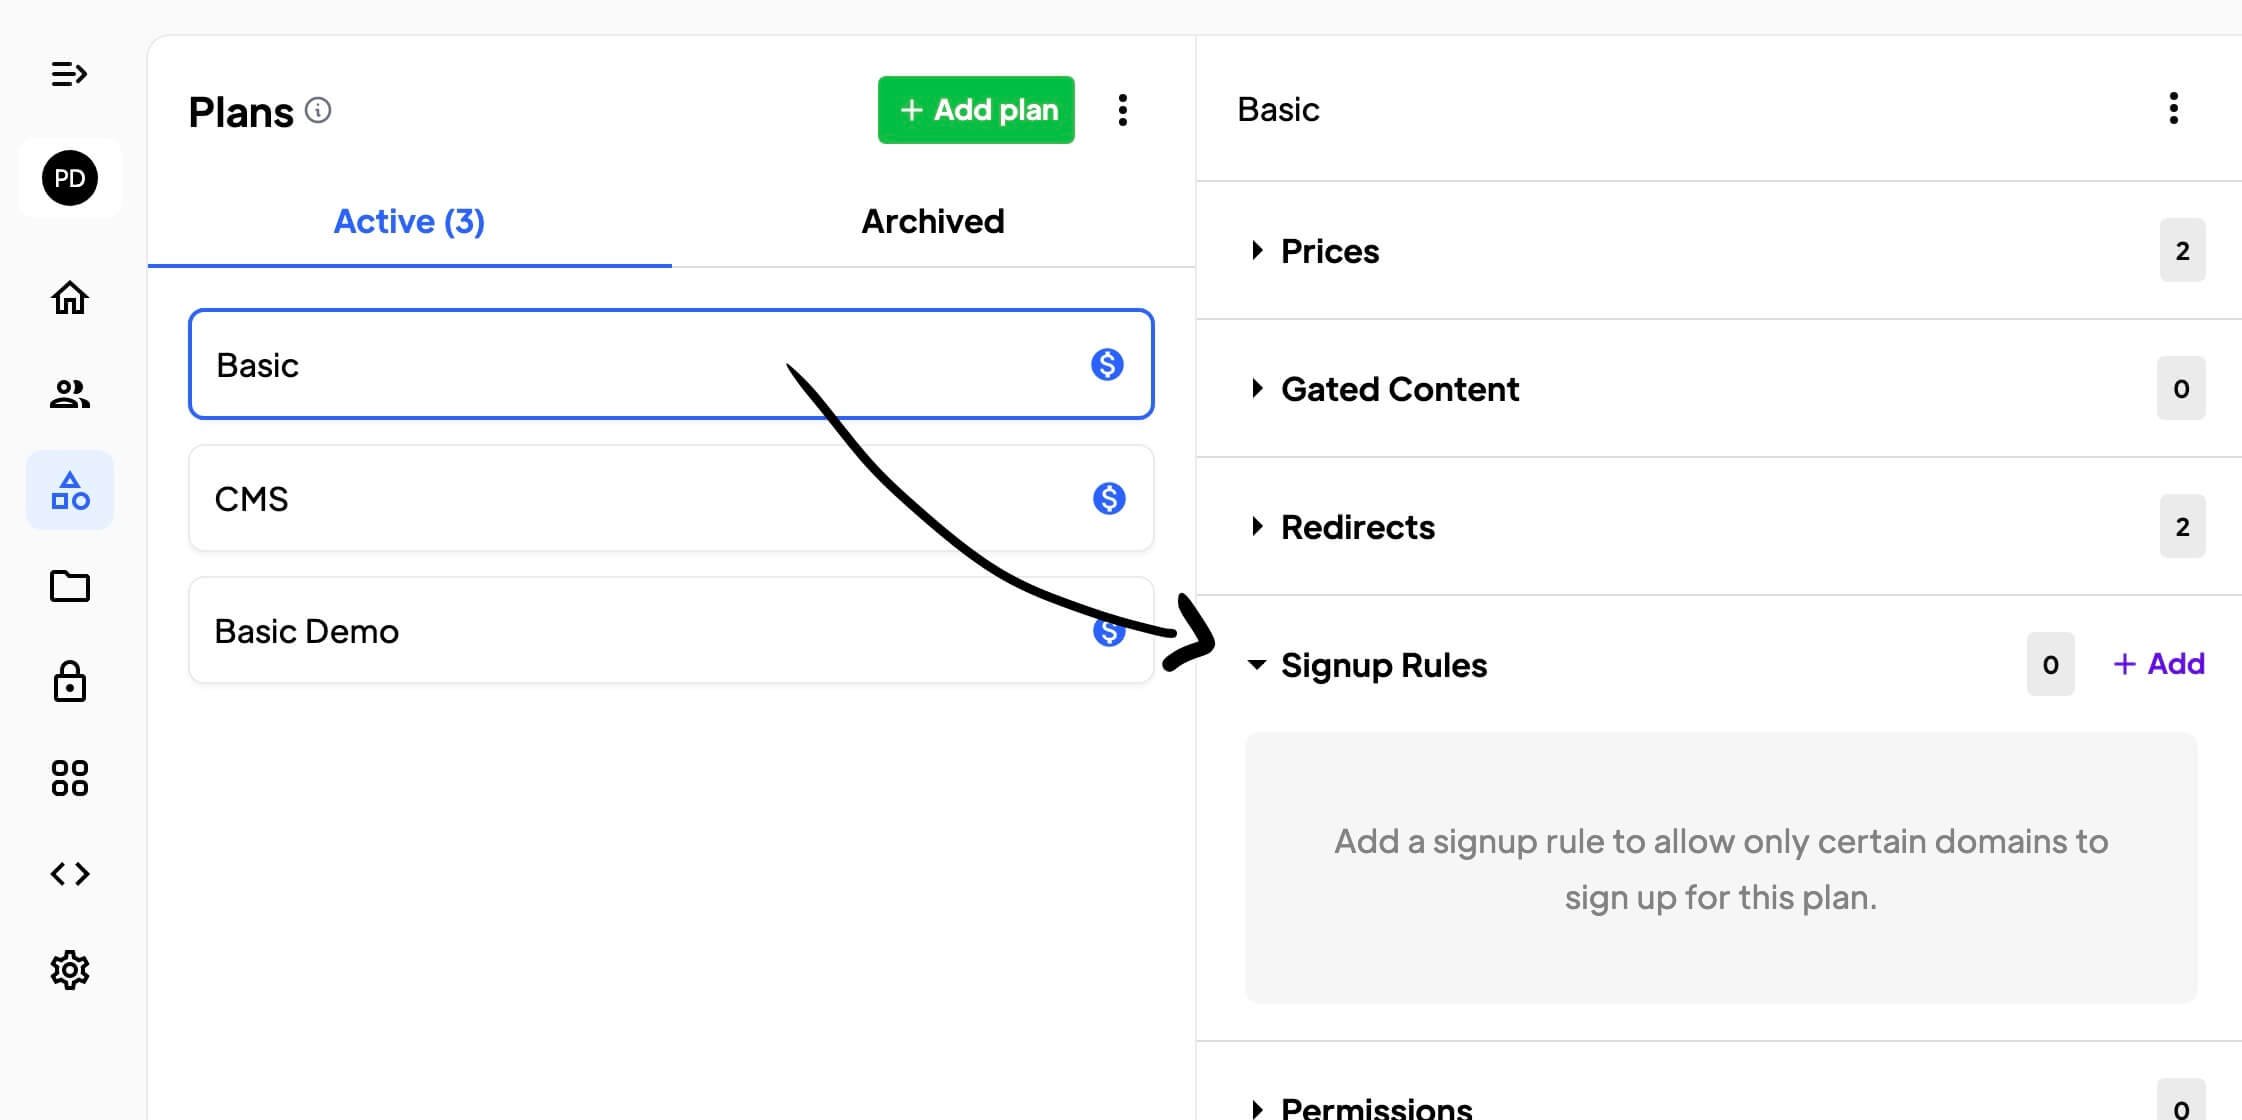
Task: Open the code brackets Dev Tools icon
Action: [70, 874]
